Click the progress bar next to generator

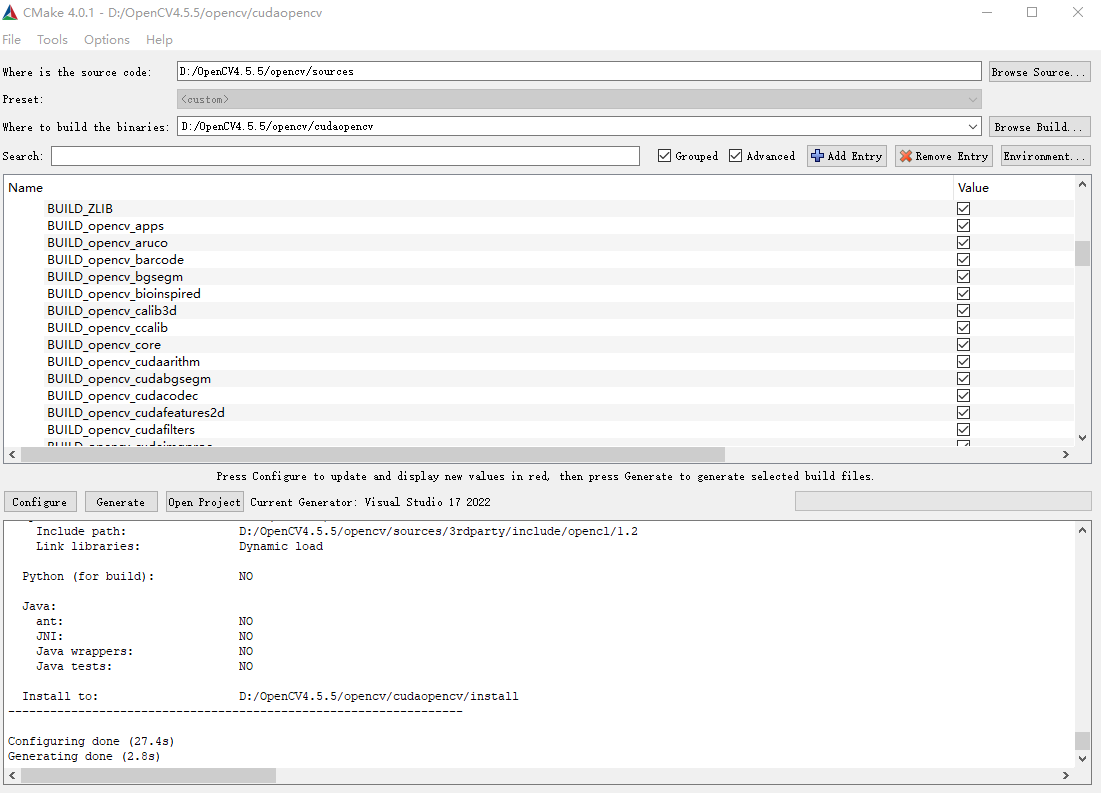coord(943,501)
